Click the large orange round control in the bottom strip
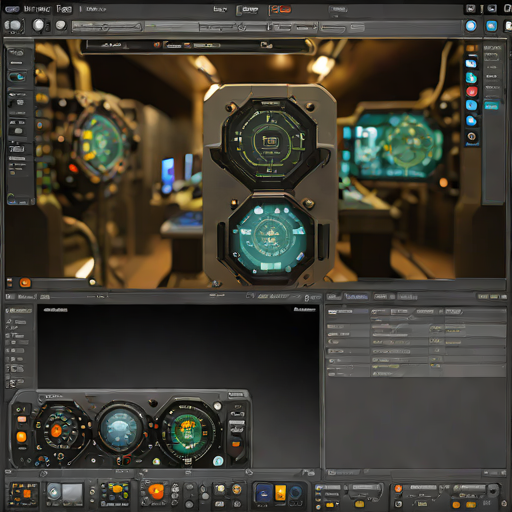Image resolution: width=512 pixels, height=512 pixels. (x=156, y=491)
